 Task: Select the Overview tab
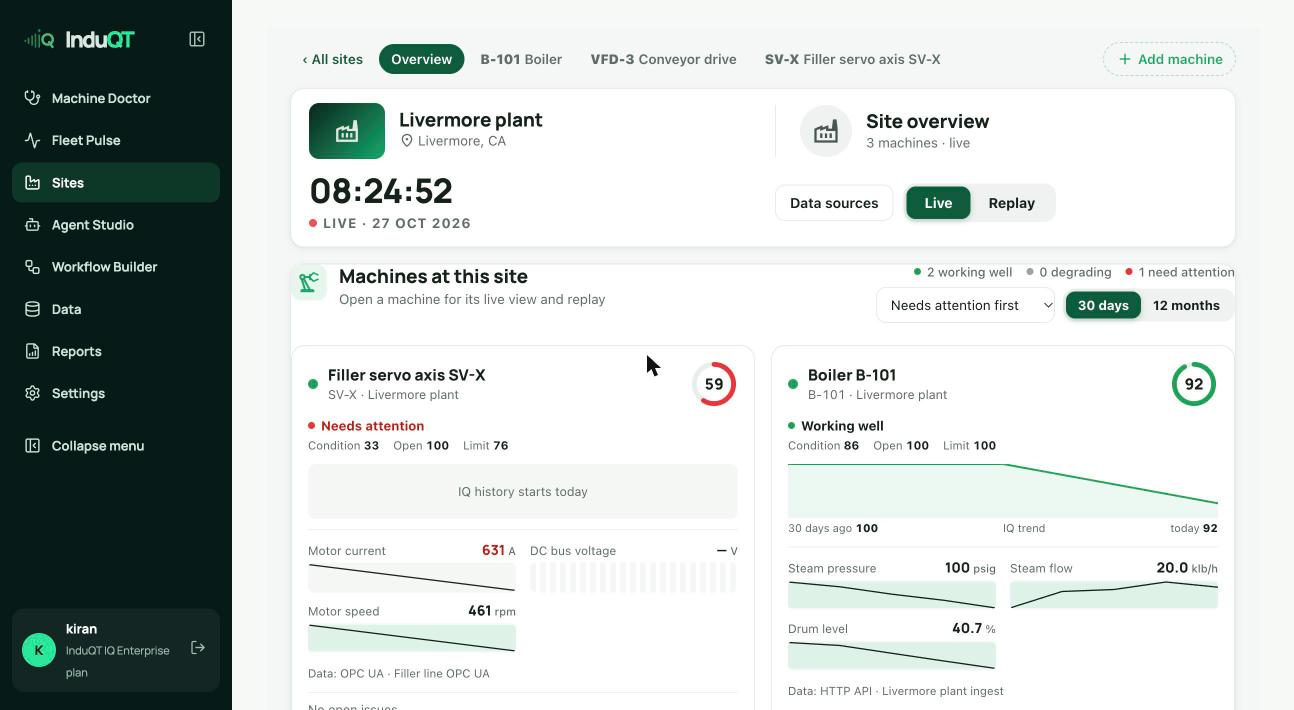(x=421, y=59)
